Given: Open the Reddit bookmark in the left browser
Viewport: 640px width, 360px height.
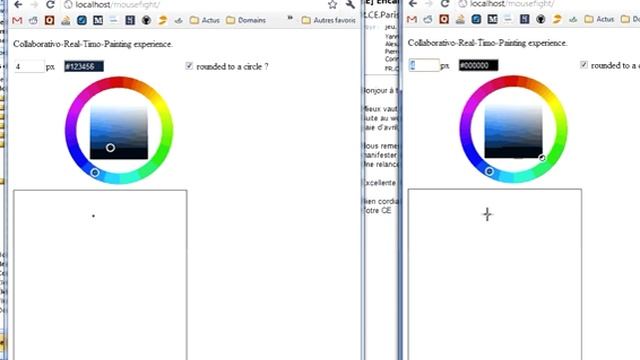Looking at the screenshot, I should coord(33,20).
